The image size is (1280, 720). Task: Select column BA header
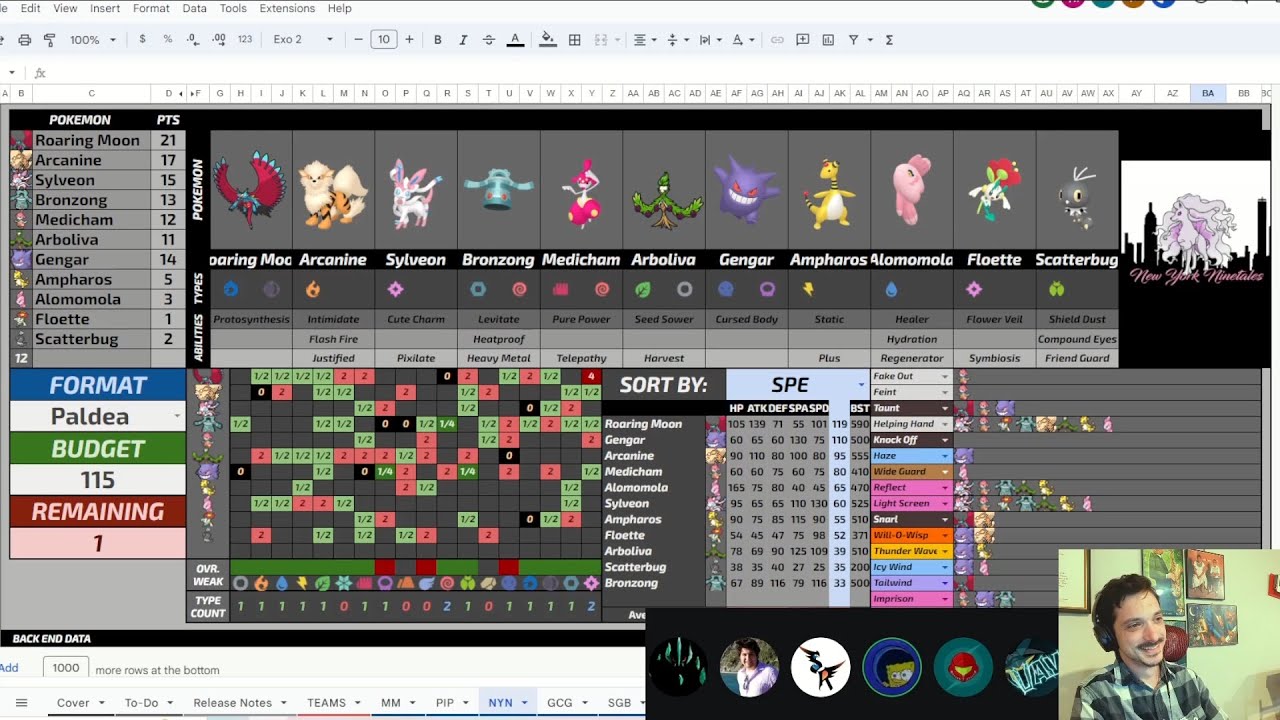pyautogui.click(x=1208, y=93)
